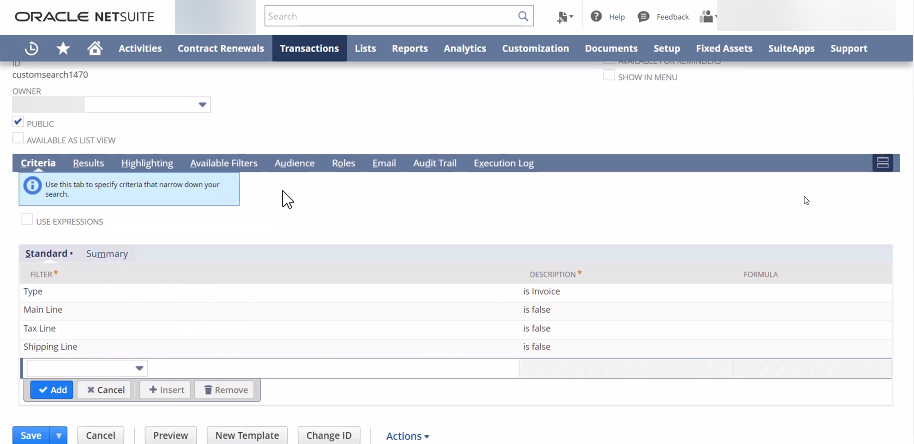
Task: Click the blue Save button
Action: pos(31,436)
